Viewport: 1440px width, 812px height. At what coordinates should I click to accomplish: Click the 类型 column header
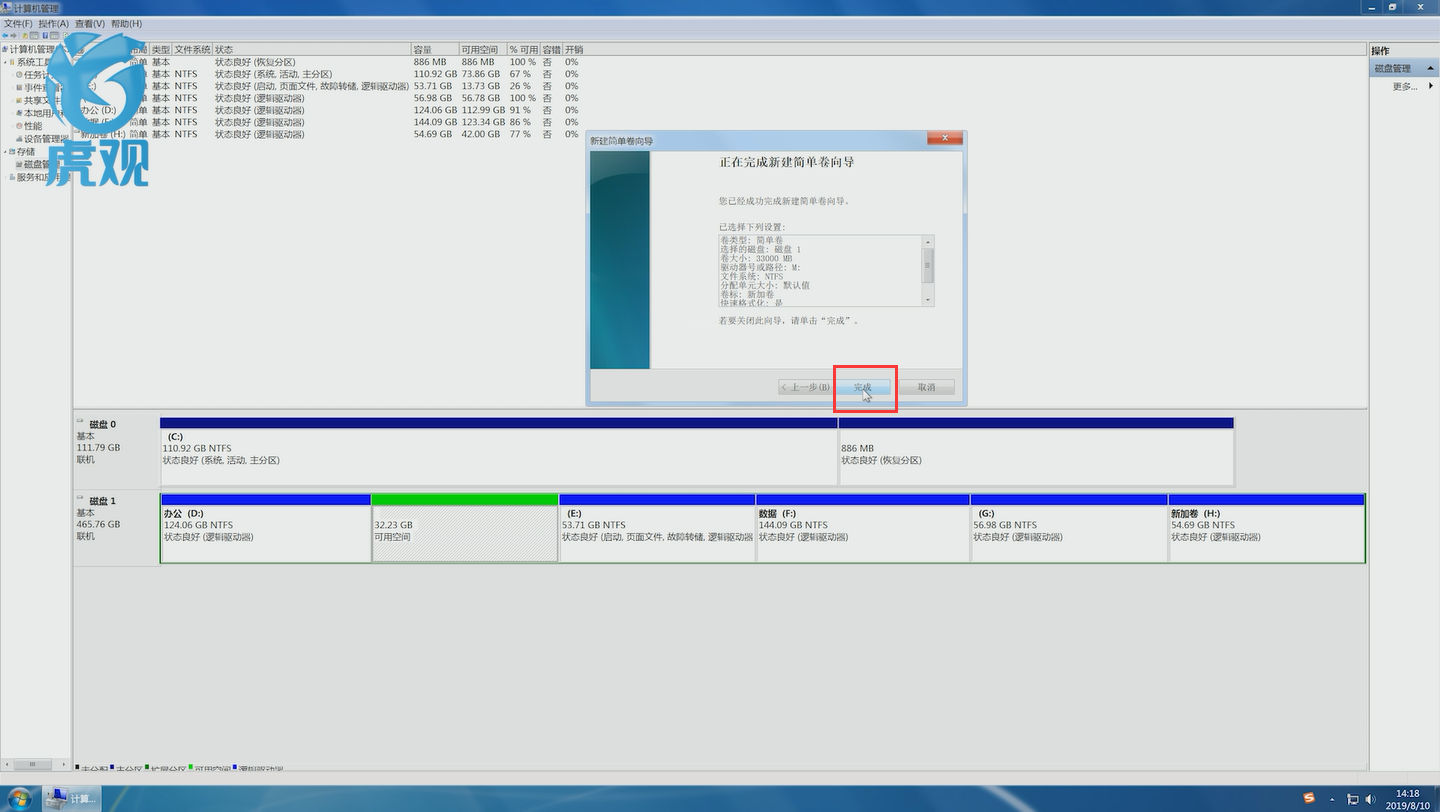click(x=160, y=49)
